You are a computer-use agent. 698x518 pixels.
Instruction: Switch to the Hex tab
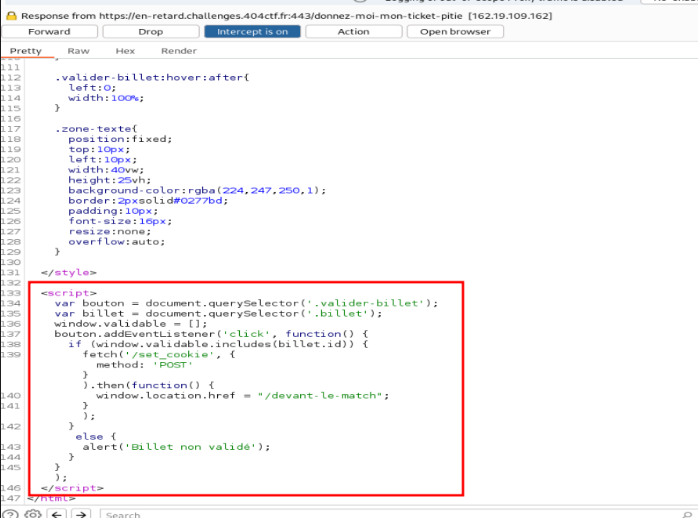pyautogui.click(x=125, y=50)
